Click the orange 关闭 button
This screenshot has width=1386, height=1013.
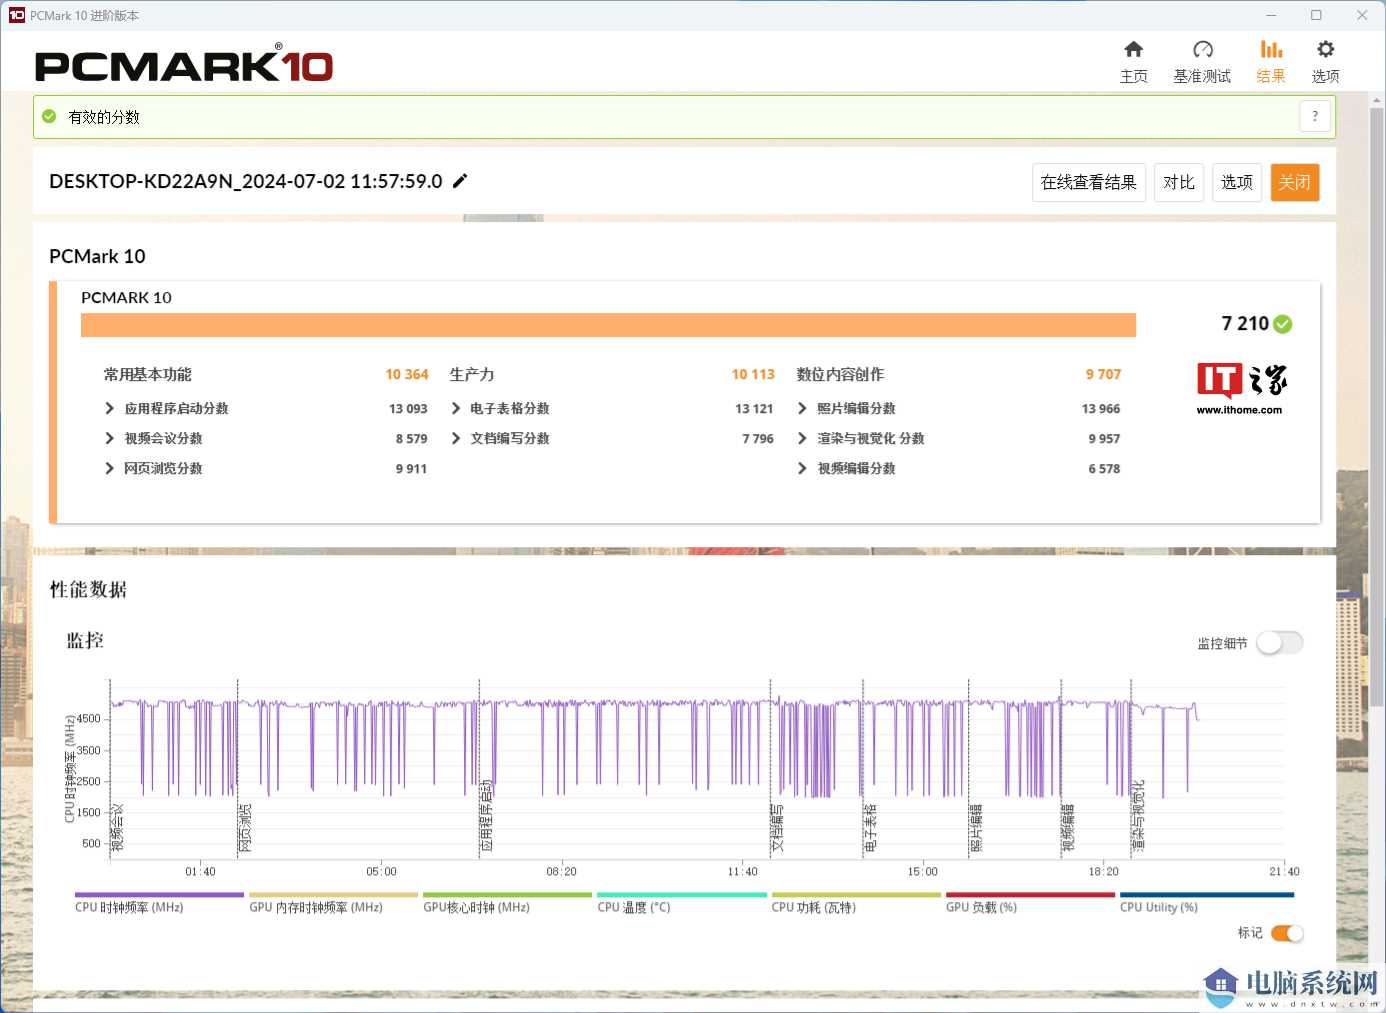[1295, 182]
